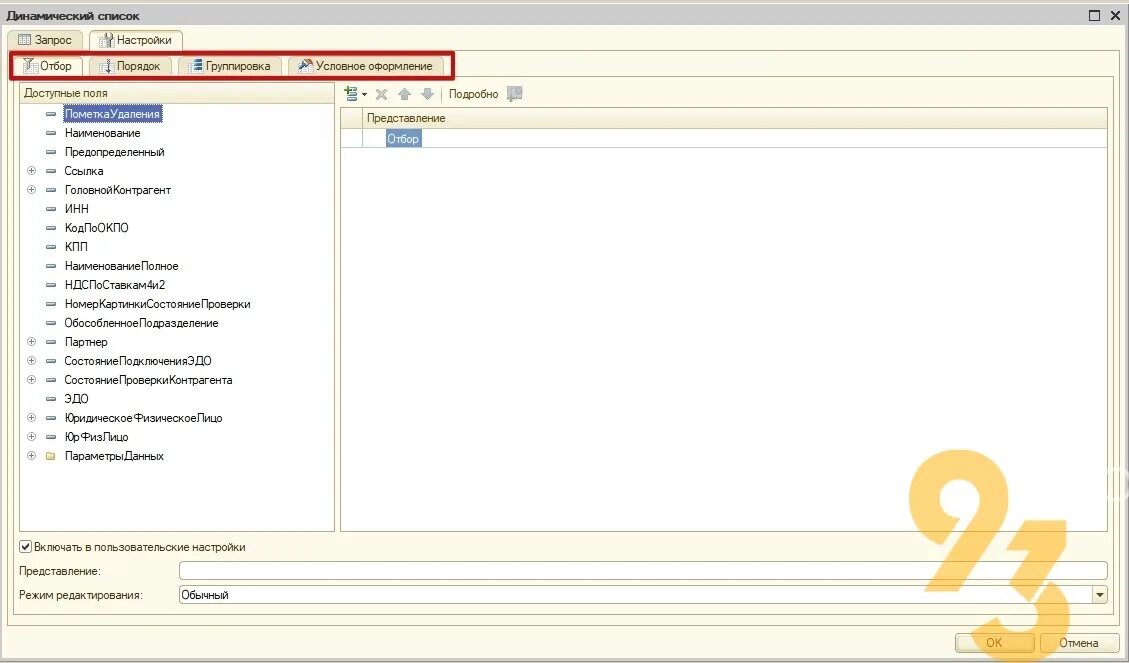
Task: Open the Группировка settings tab
Action: click(x=230, y=66)
